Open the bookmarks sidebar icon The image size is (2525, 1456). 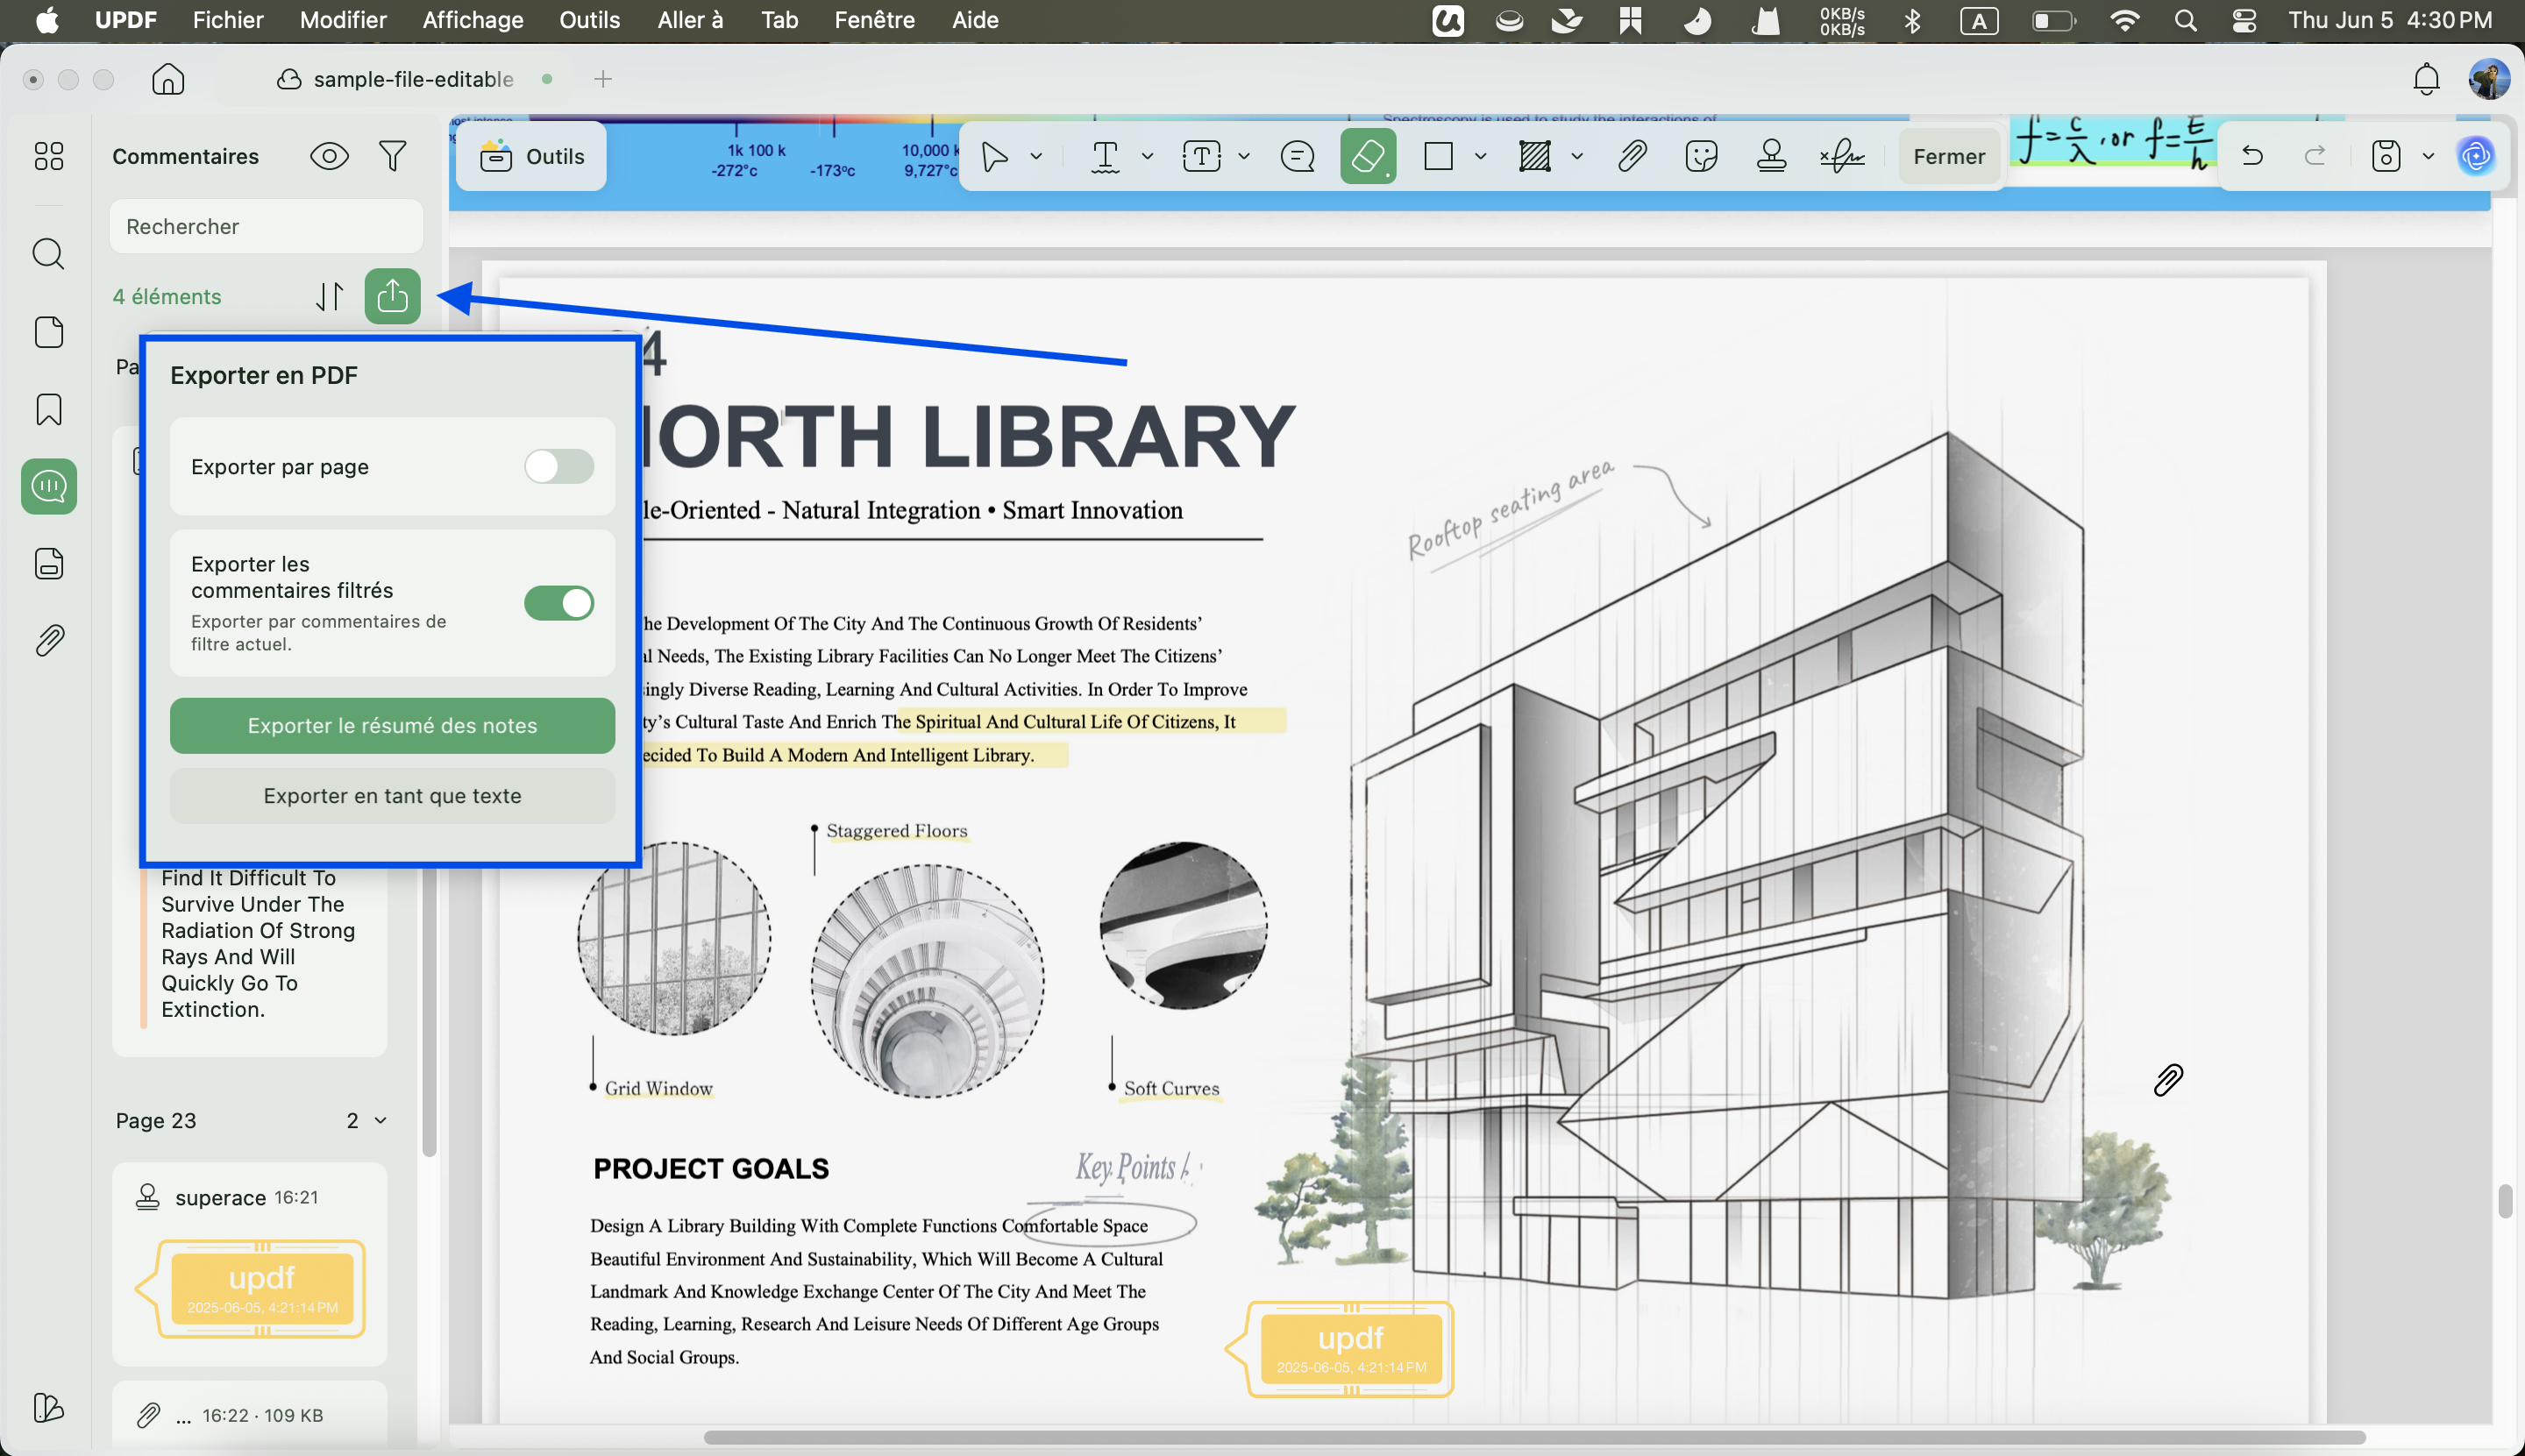point(48,409)
